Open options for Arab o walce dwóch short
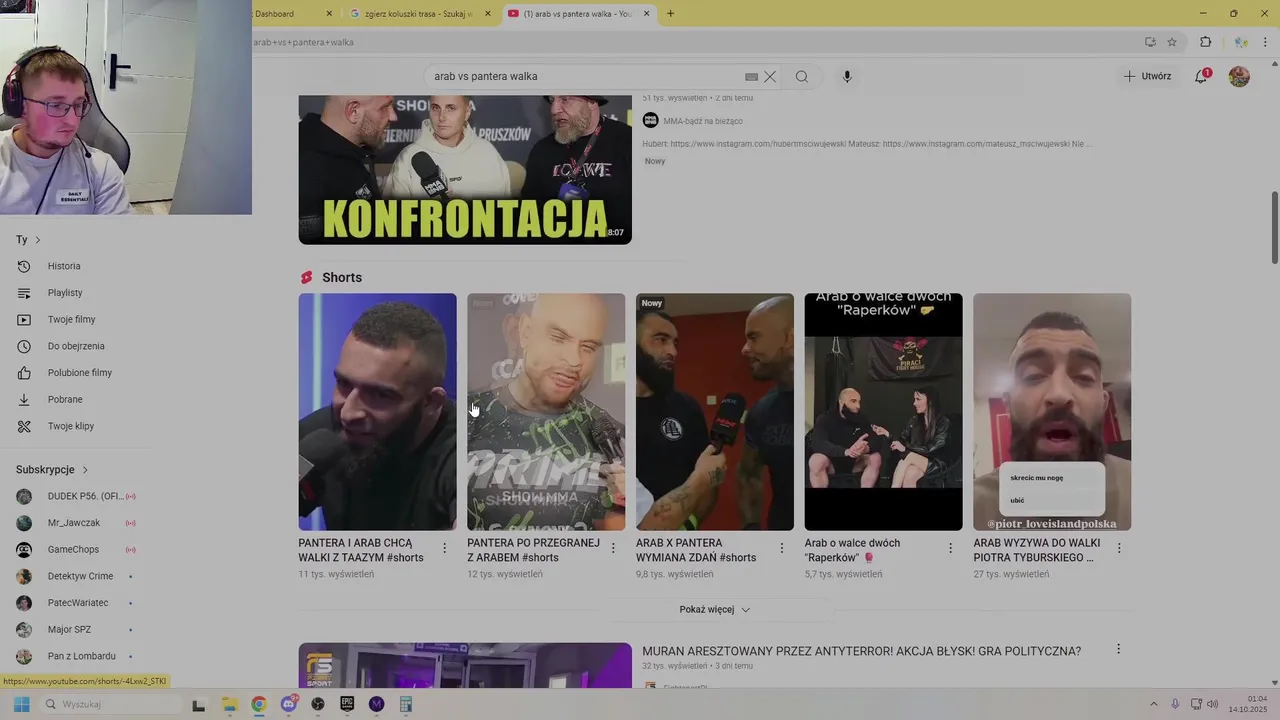Screen dimensions: 1280x720 pos(951,549)
